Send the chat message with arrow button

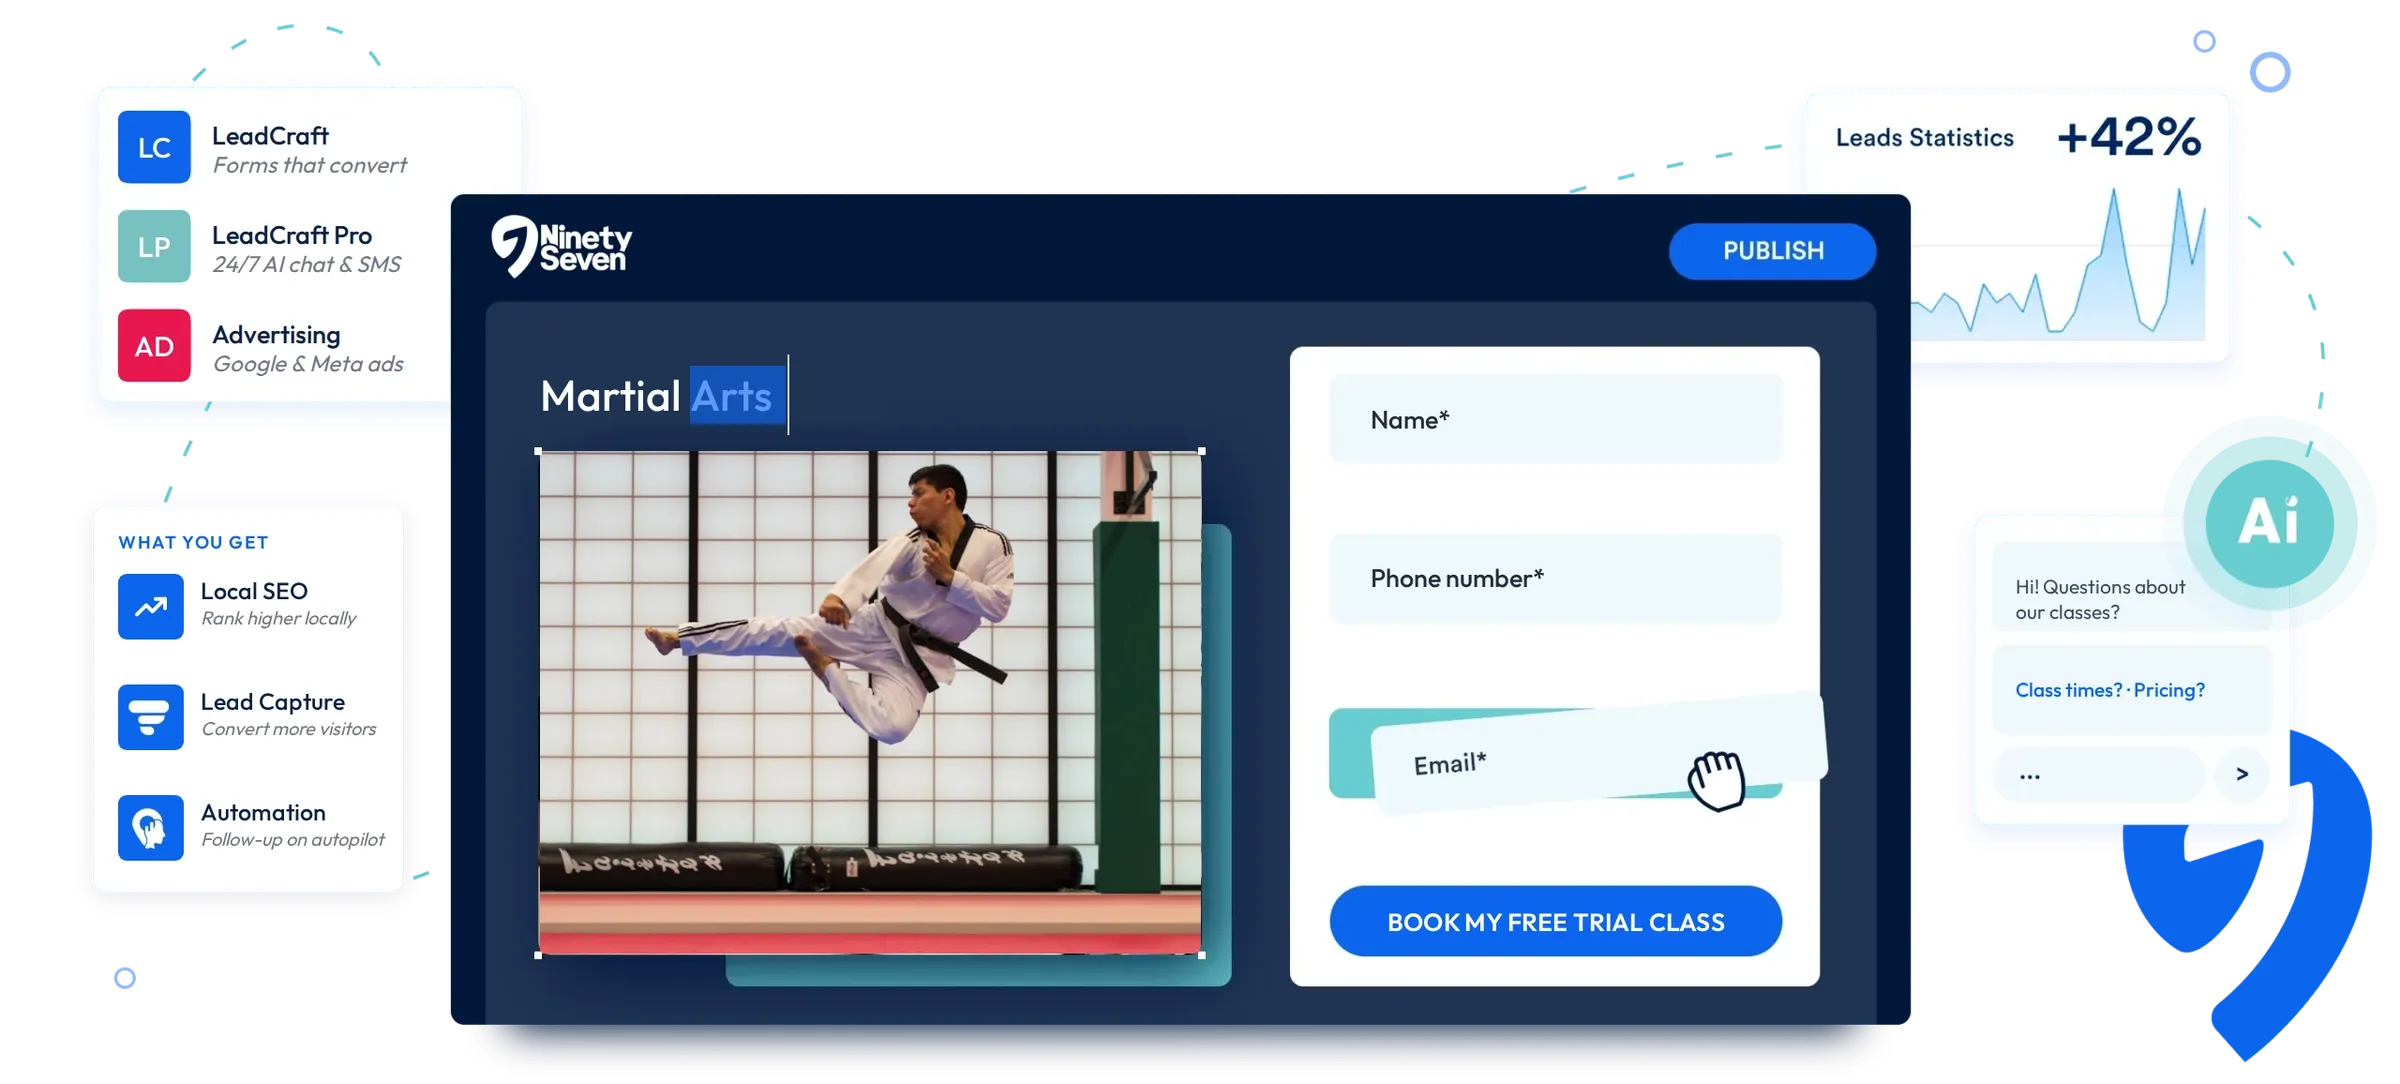[2241, 774]
